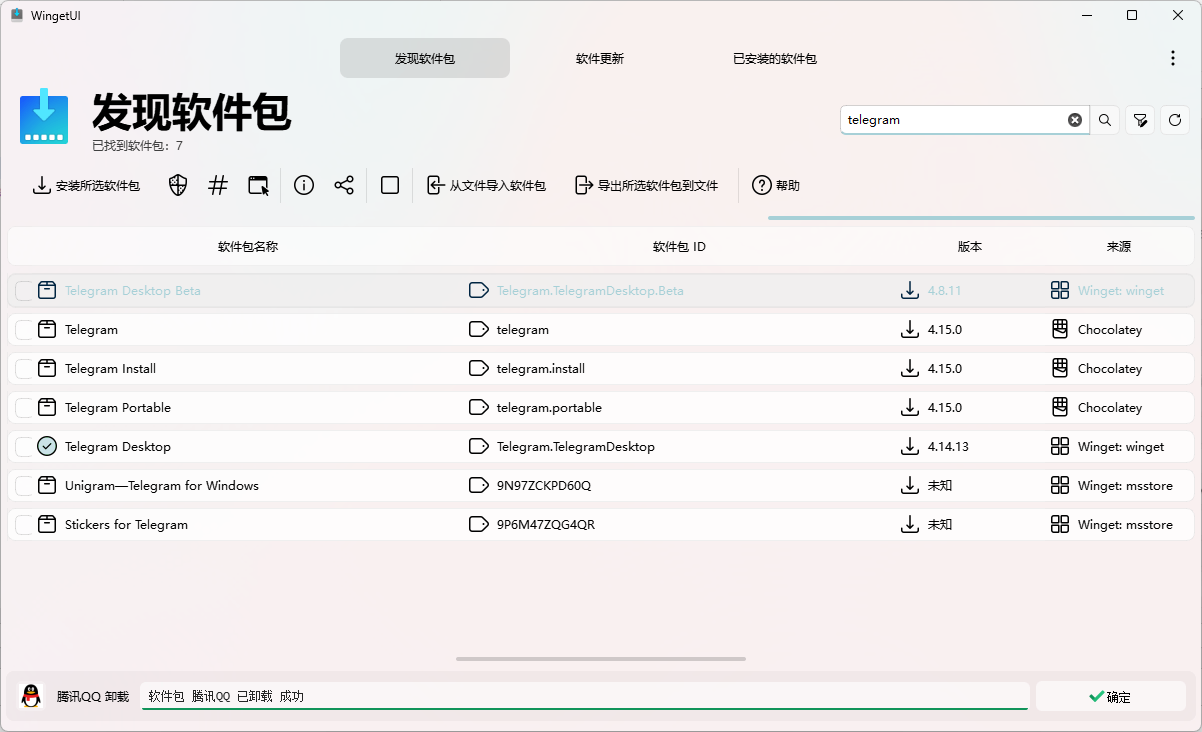Click the Discover Packages download logo
The width and height of the screenshot is (1202, 732).
pos(44,117)
